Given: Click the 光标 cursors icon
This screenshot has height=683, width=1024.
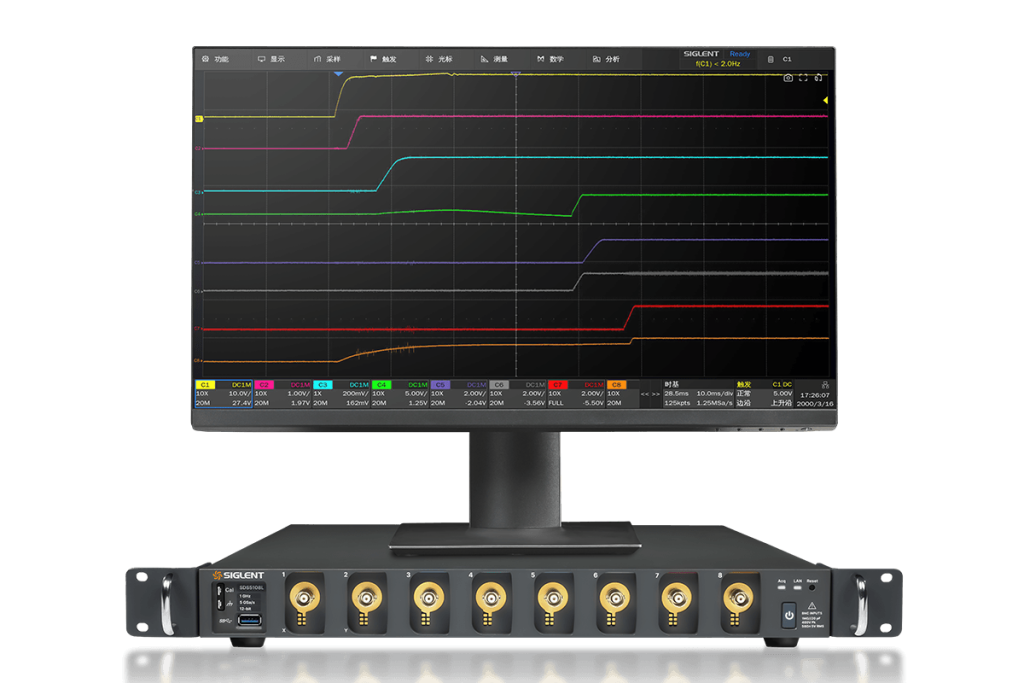Looking at the screenshot, I should (x=430, y=59).
